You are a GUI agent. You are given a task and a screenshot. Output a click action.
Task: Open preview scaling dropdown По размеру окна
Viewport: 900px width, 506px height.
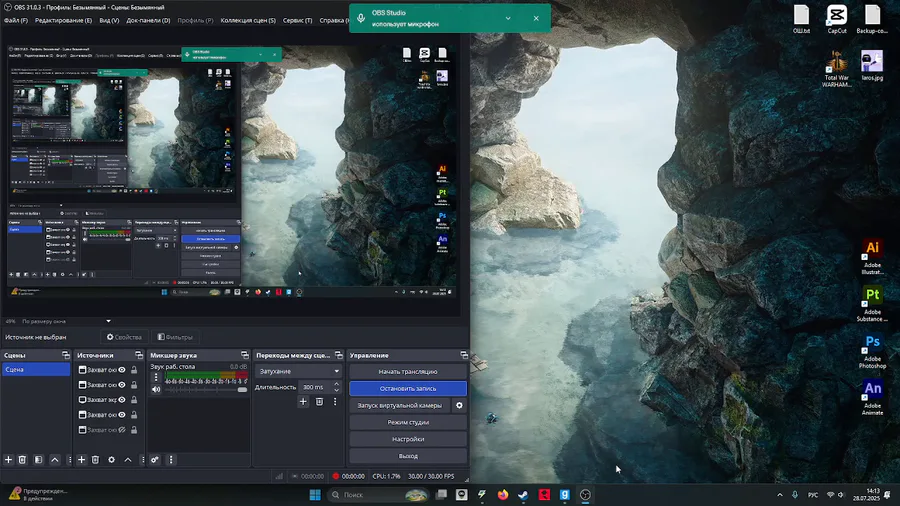65,321
